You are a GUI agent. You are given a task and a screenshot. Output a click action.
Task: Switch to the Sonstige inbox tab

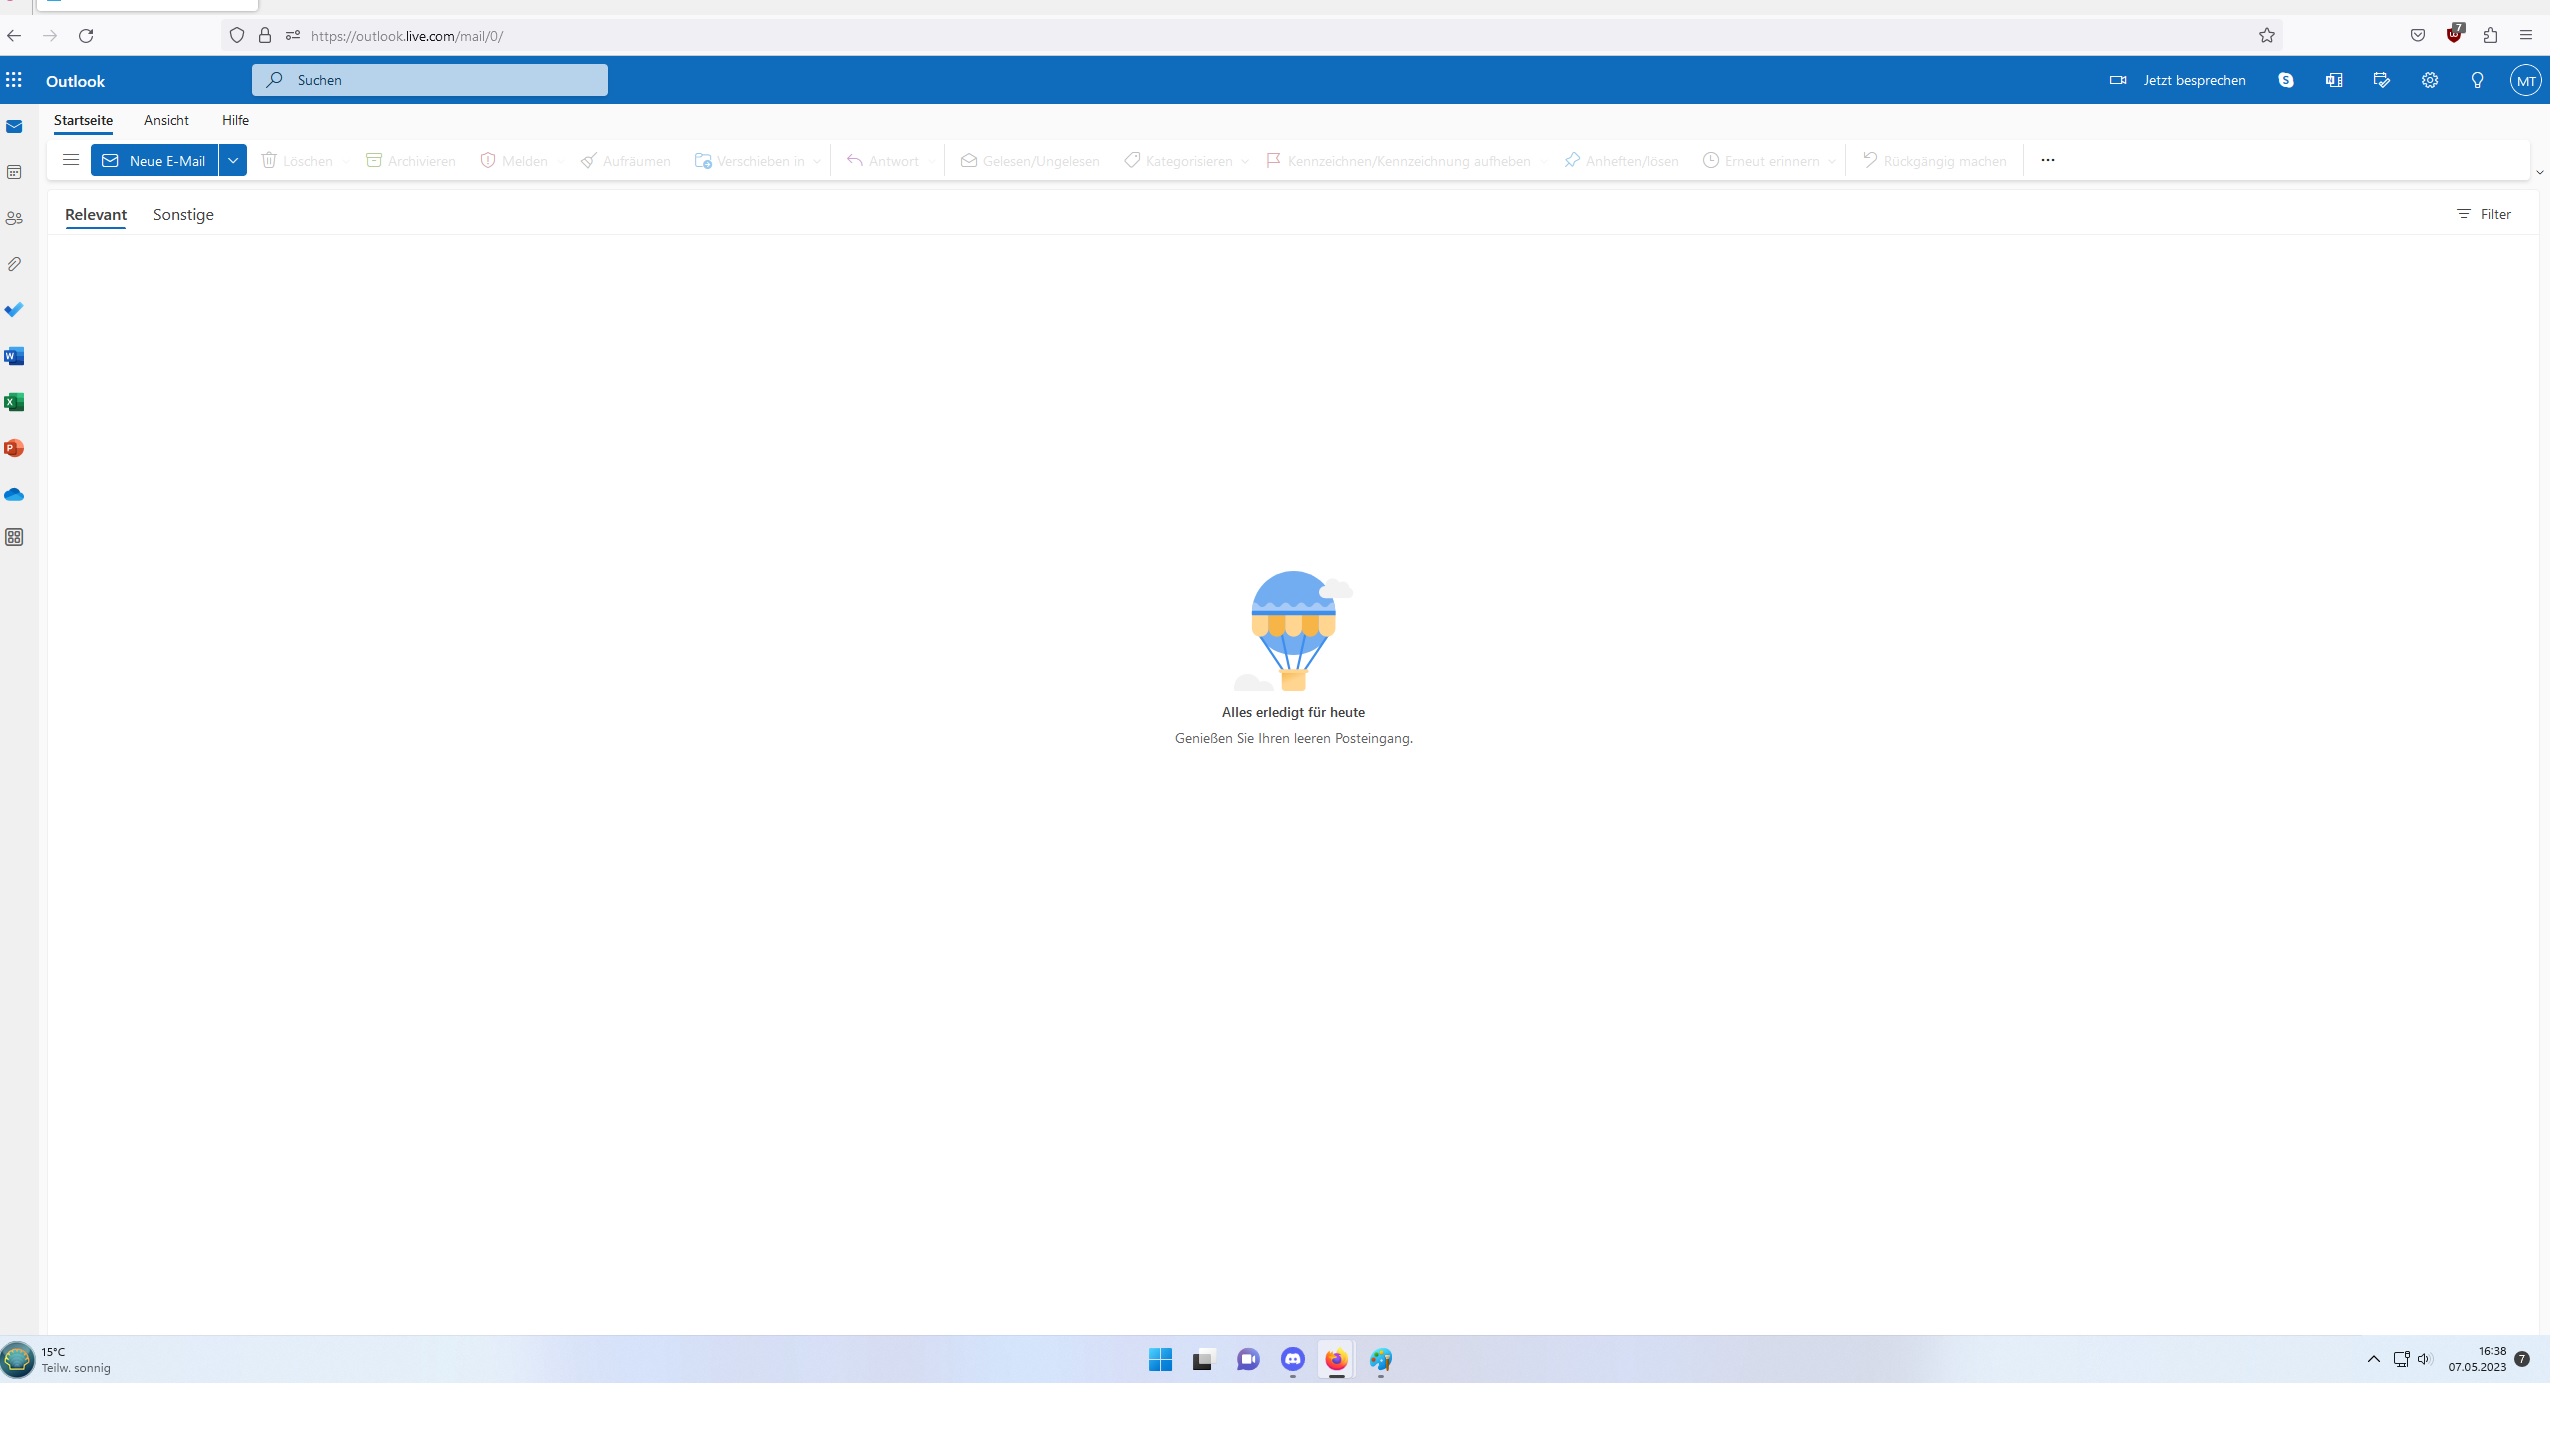pos(183,215)
